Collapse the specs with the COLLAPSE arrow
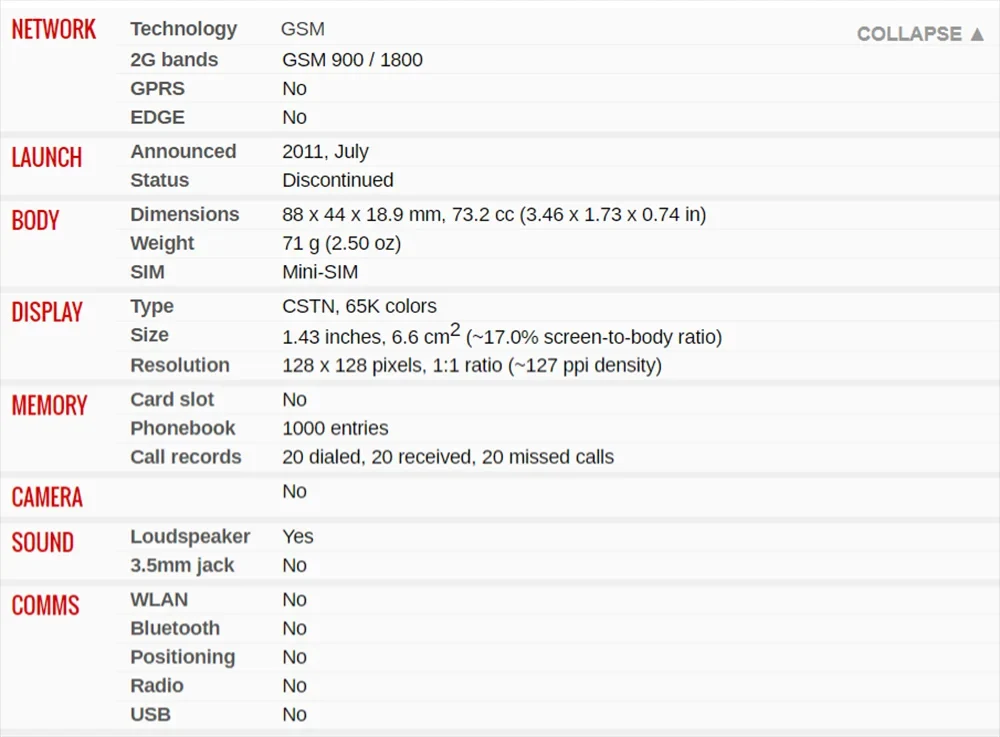Image resolution: width=1000 pixels, height=737 pixels. coord(920,34)
